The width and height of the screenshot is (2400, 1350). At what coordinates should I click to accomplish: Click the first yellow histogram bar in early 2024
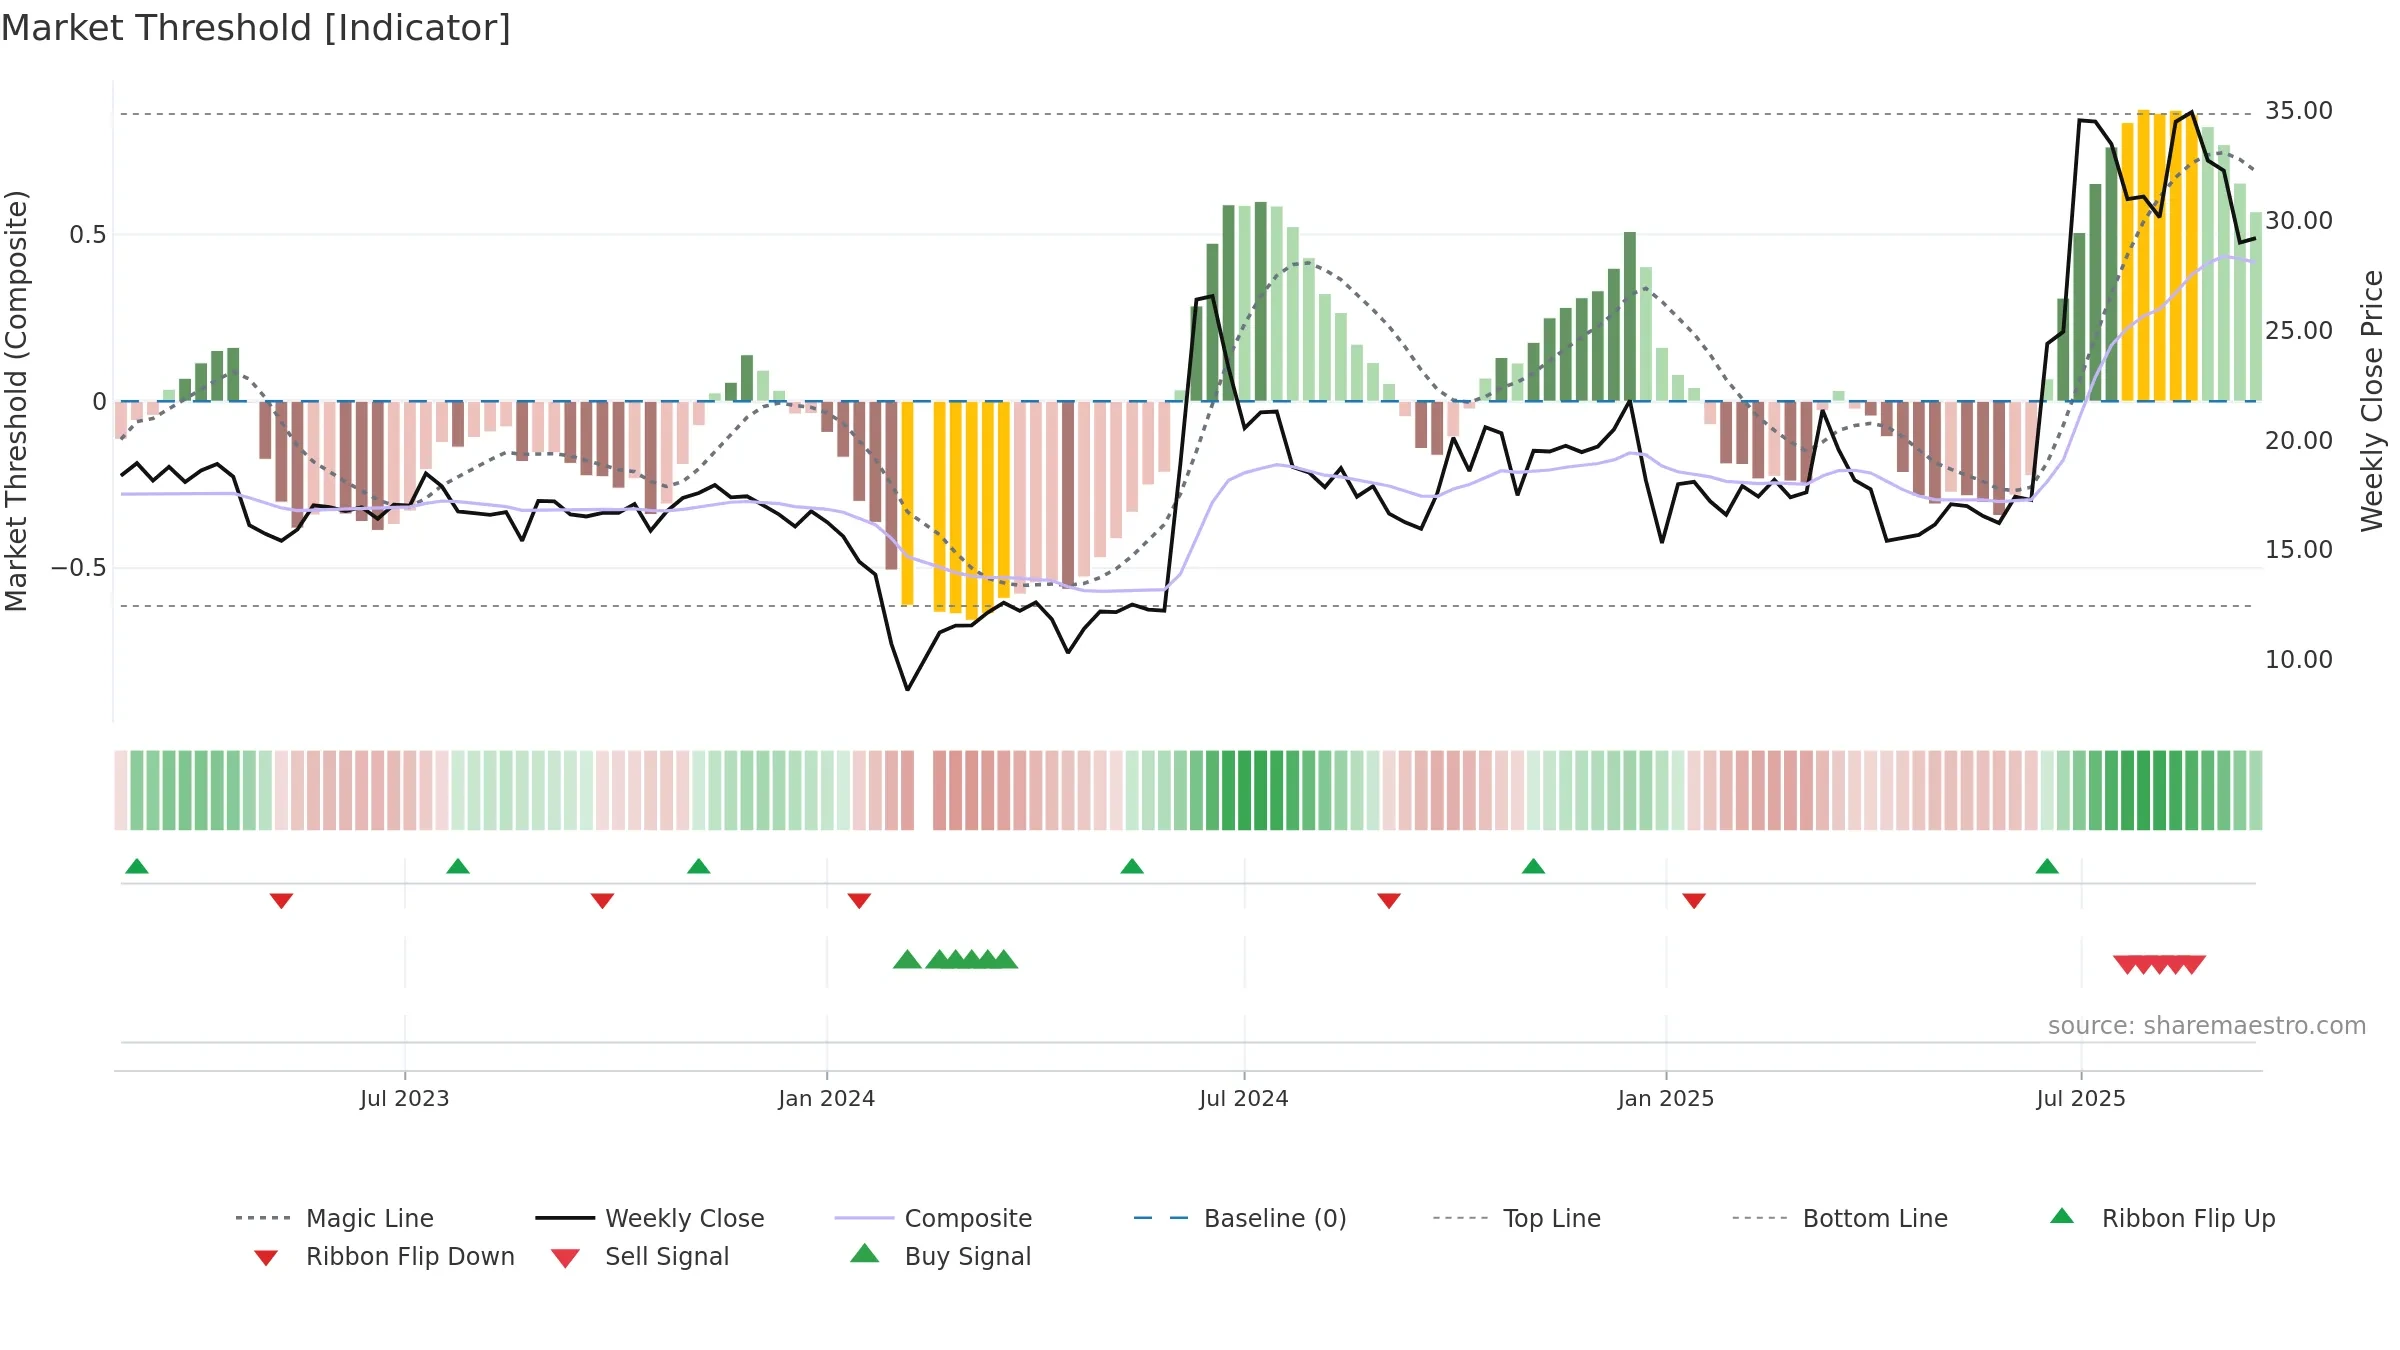coord(907,503)
